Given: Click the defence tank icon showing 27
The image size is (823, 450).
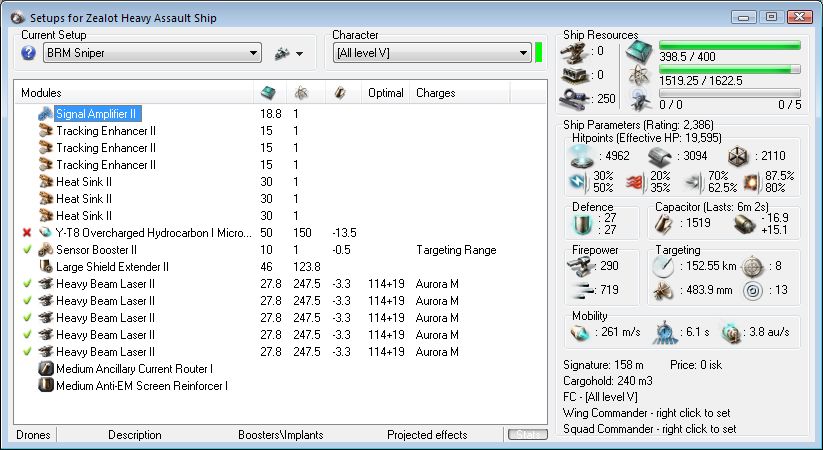Looking at the screenshot, I should (582, 224).
